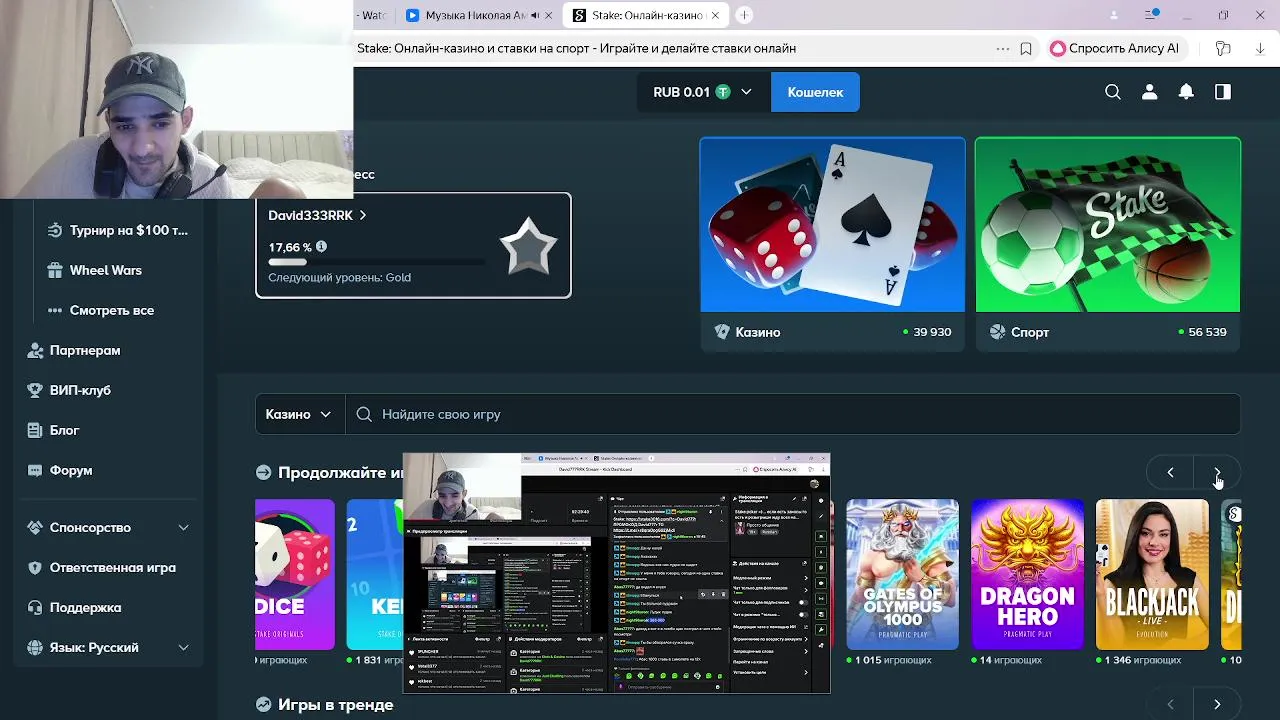Click the Поддержка headset icon
The width and height of the screenshot is (1280, 720).
point(35,607)
